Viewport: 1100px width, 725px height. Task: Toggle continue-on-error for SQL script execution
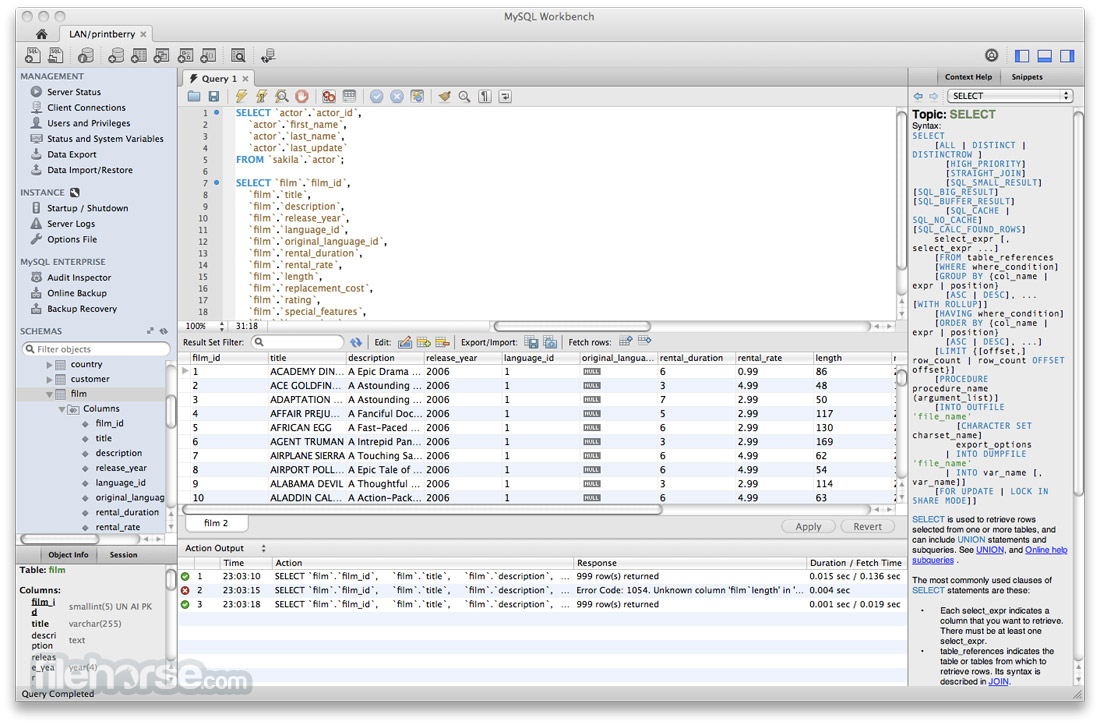329,96
